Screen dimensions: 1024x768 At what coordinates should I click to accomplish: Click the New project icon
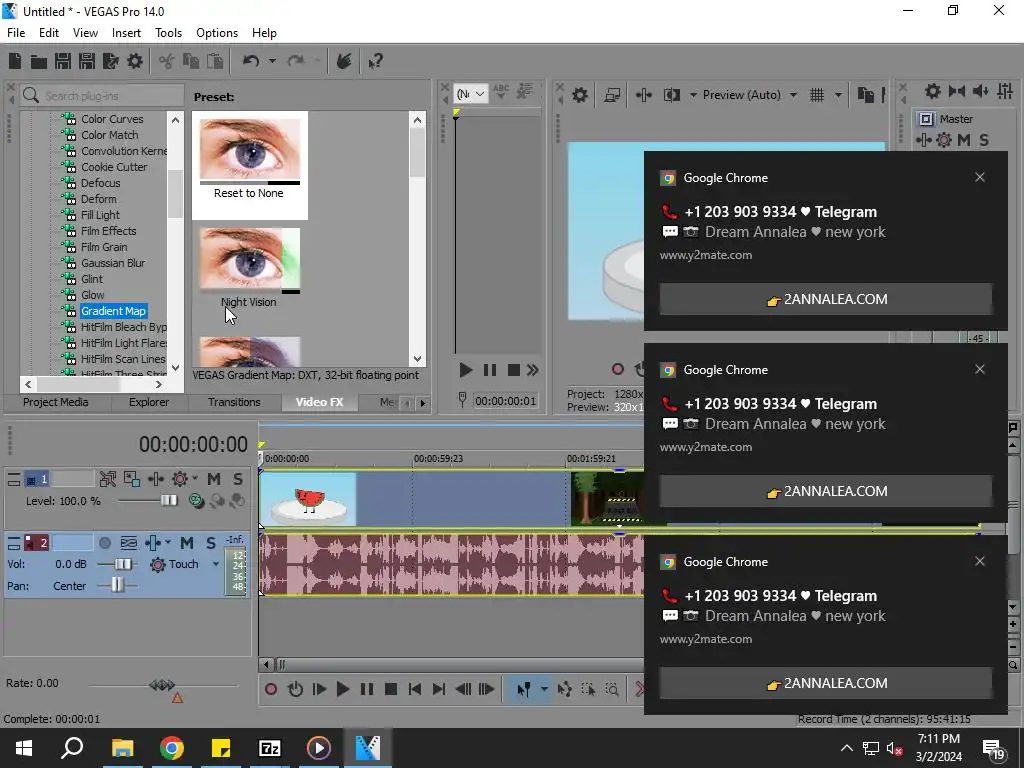pos(15,61)
